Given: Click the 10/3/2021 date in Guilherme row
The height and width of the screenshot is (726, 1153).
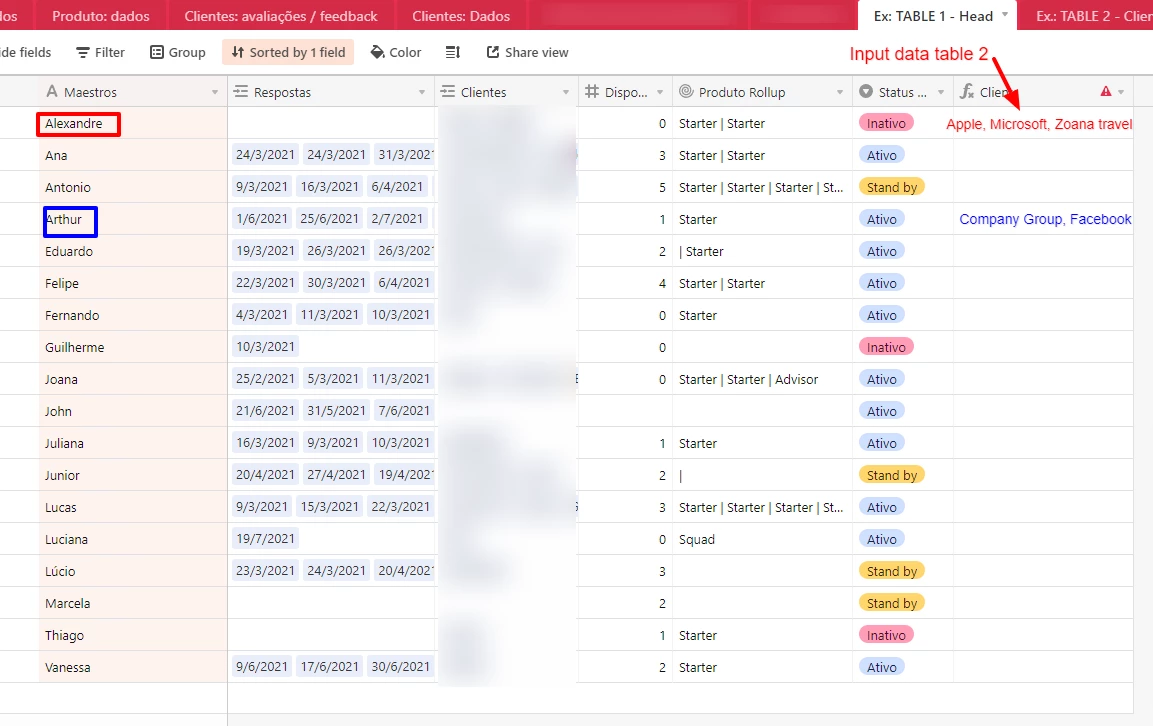Looking at the screenshot, I should tap(265, 346).
